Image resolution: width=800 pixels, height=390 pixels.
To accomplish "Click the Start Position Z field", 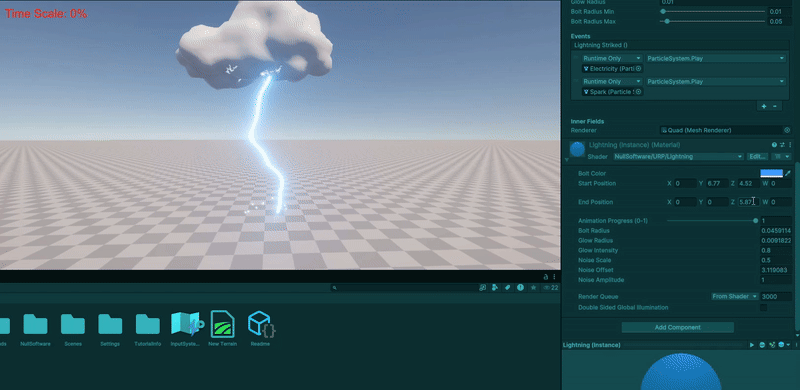I will point(749,183).
